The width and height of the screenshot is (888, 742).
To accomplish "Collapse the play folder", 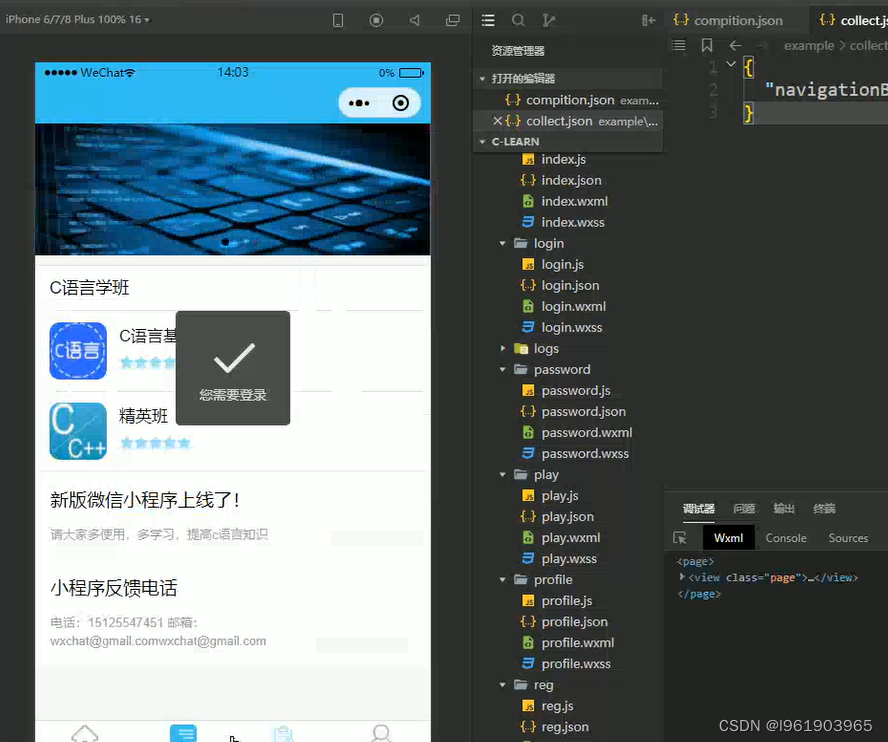I will 502,475.
